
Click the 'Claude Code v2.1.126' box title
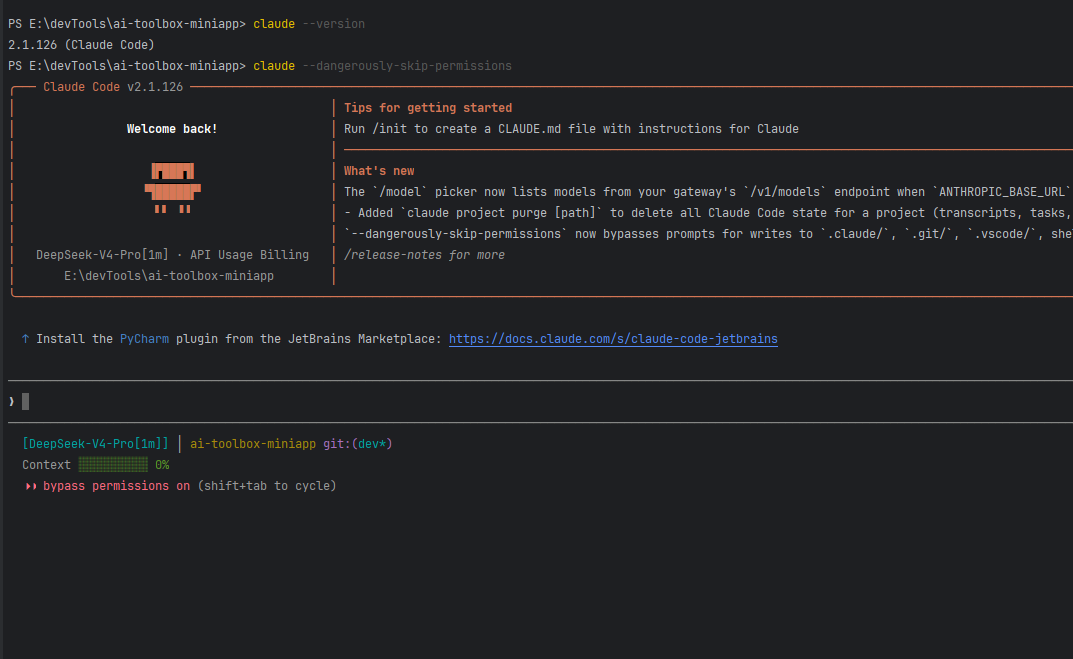coord(113,87)
